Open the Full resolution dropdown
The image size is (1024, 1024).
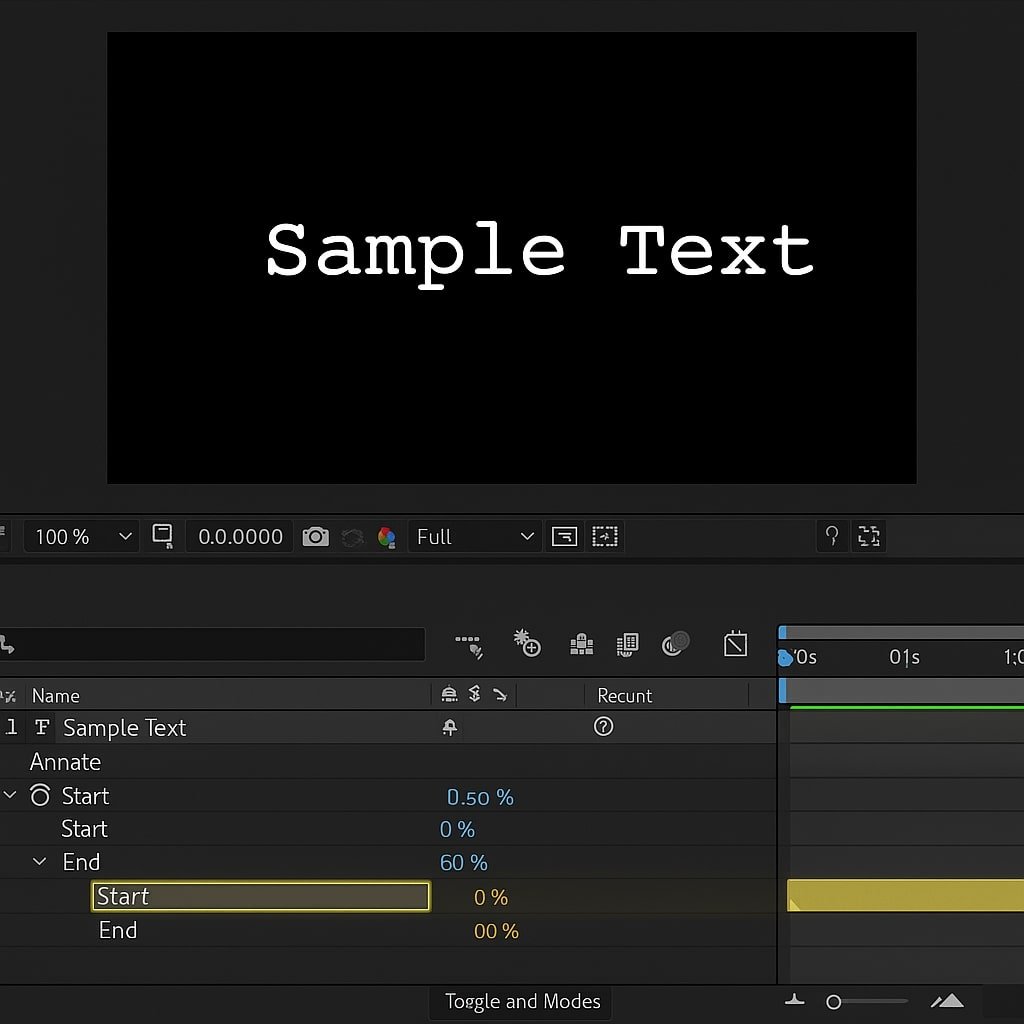474,537
